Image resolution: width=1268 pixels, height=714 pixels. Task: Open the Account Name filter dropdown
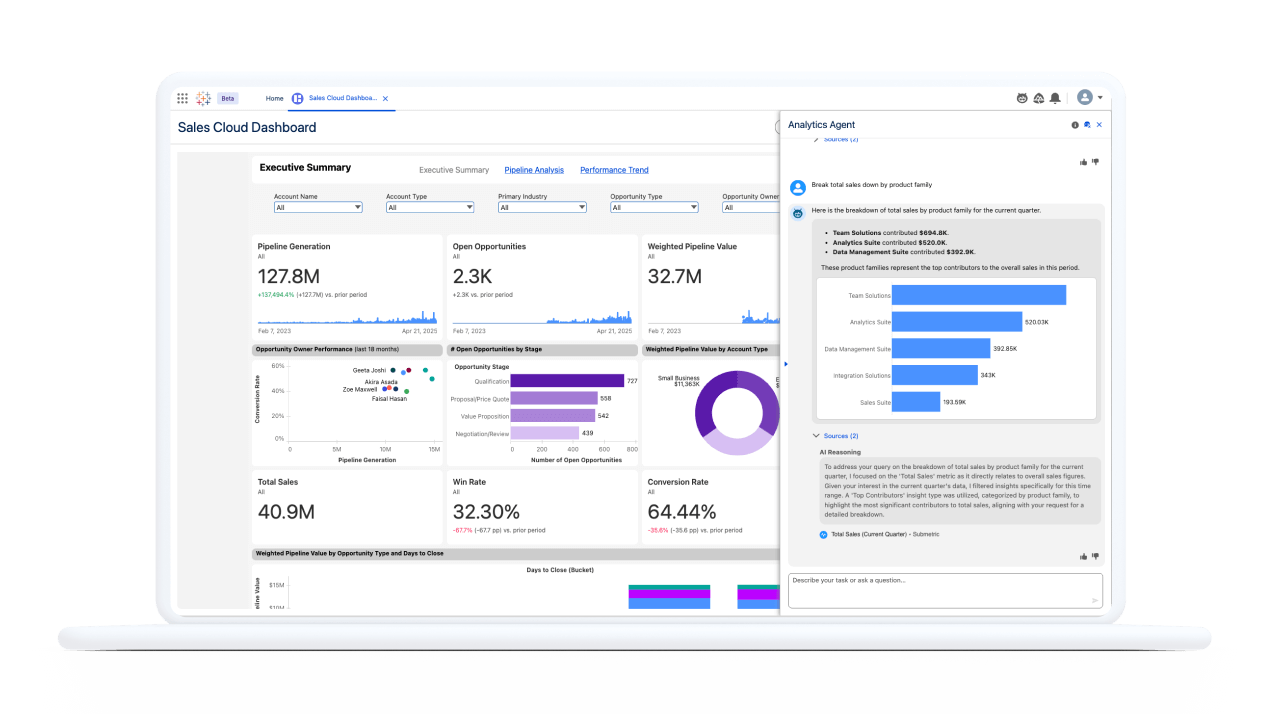click(x=317, y=206)
